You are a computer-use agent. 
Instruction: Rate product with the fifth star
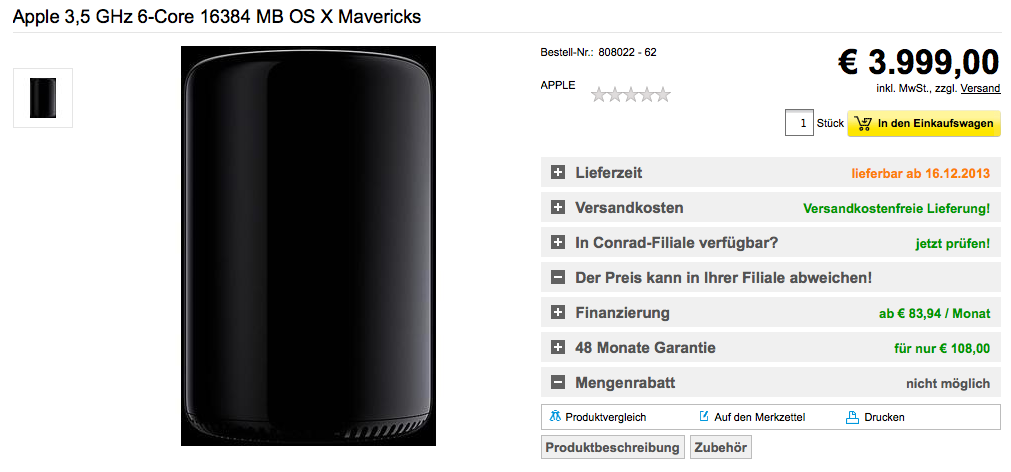[663, 95]
